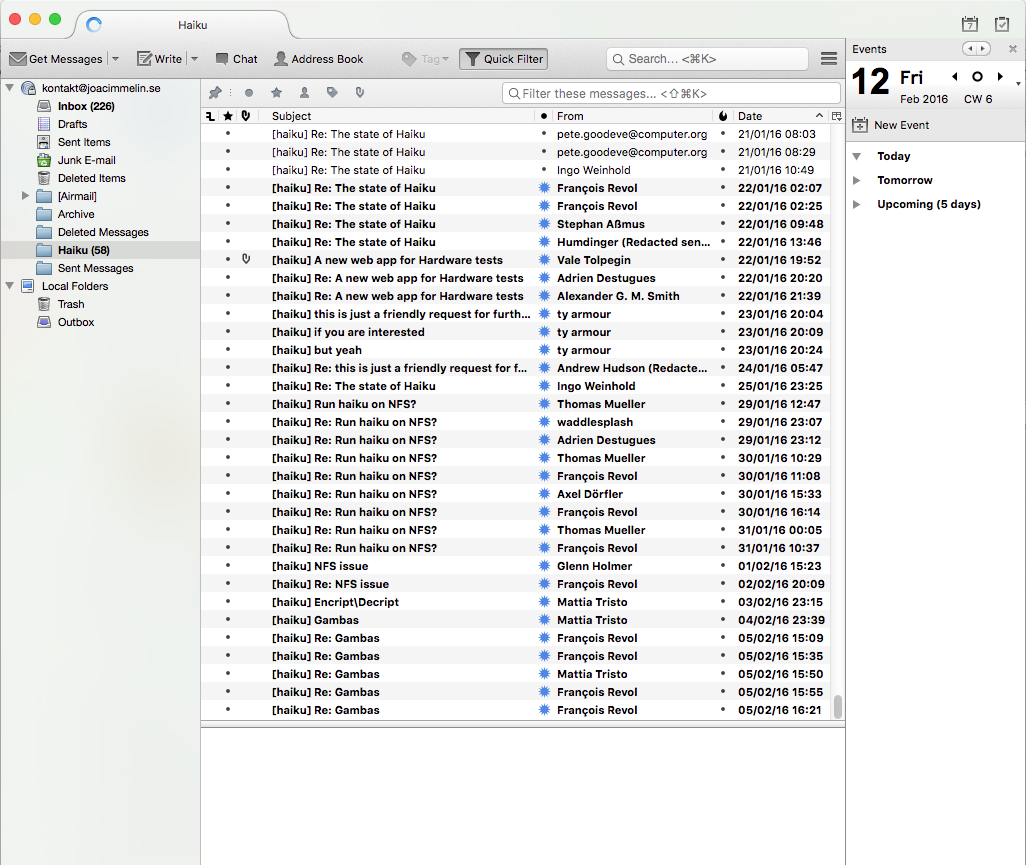Open the Sent Messages folder

pos(96,268)
